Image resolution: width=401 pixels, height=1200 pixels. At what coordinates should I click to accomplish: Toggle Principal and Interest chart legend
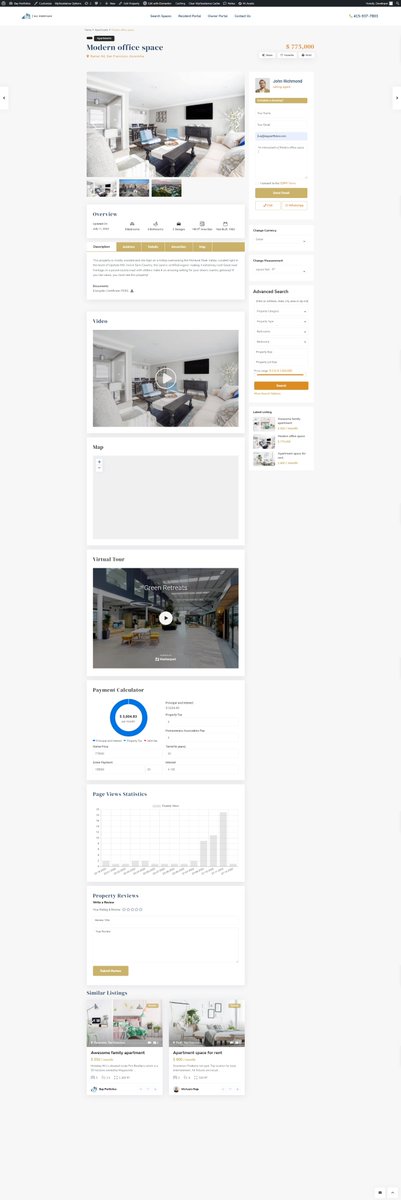(x=106, y=741)
